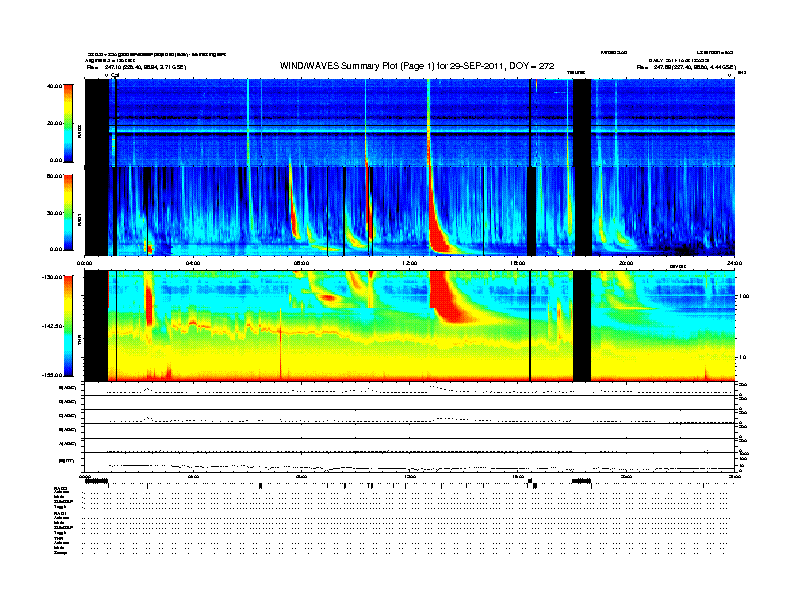Click the red burst near 08:00 in RAD1
Viewport: 792px width, 612px height.
tap(294, 217)
